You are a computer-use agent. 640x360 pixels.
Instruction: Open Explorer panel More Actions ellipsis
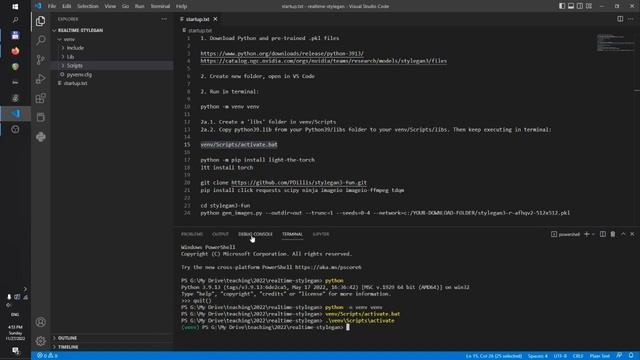point(164,19)
